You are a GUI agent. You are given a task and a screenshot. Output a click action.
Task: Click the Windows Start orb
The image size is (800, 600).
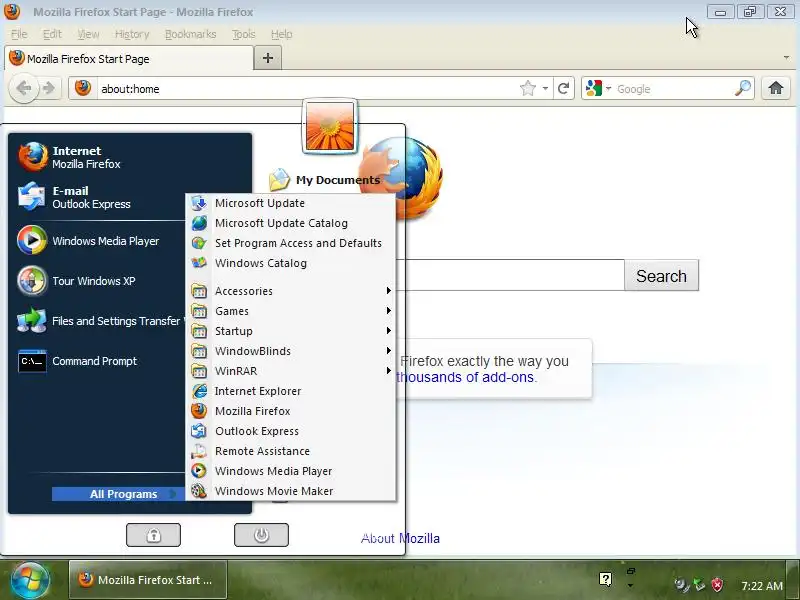coord(30,580)
